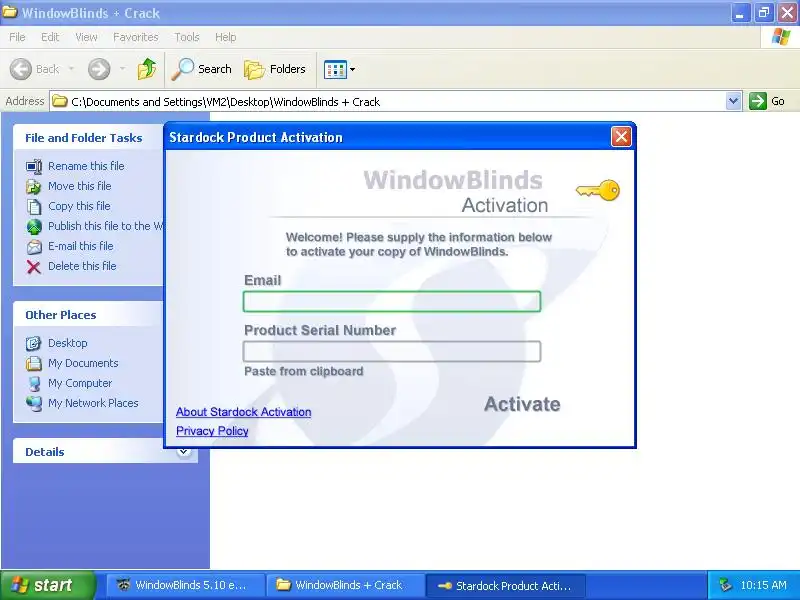Click the Delete this file link text
Image resolution: width=800 pixels, height=600 pixels.
82,266
